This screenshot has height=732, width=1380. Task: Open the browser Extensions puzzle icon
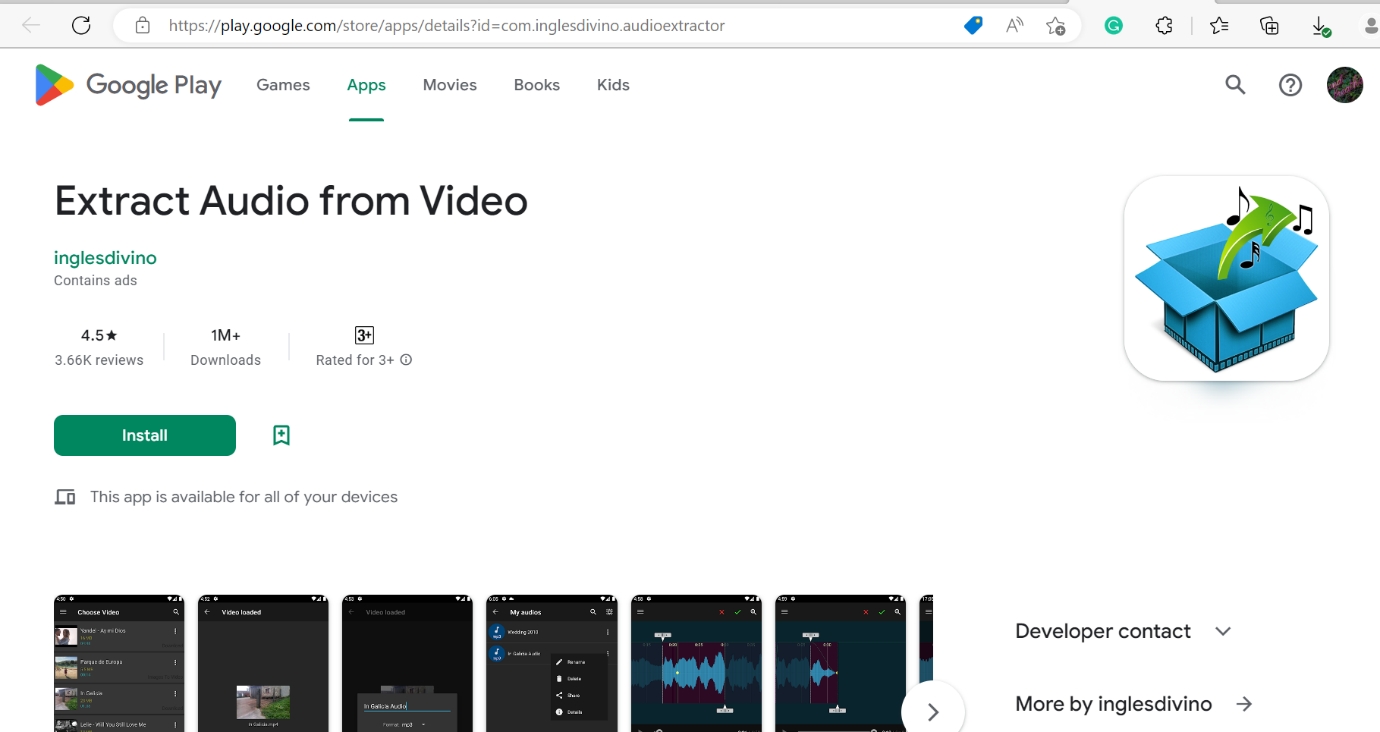tap(1164, 26)
